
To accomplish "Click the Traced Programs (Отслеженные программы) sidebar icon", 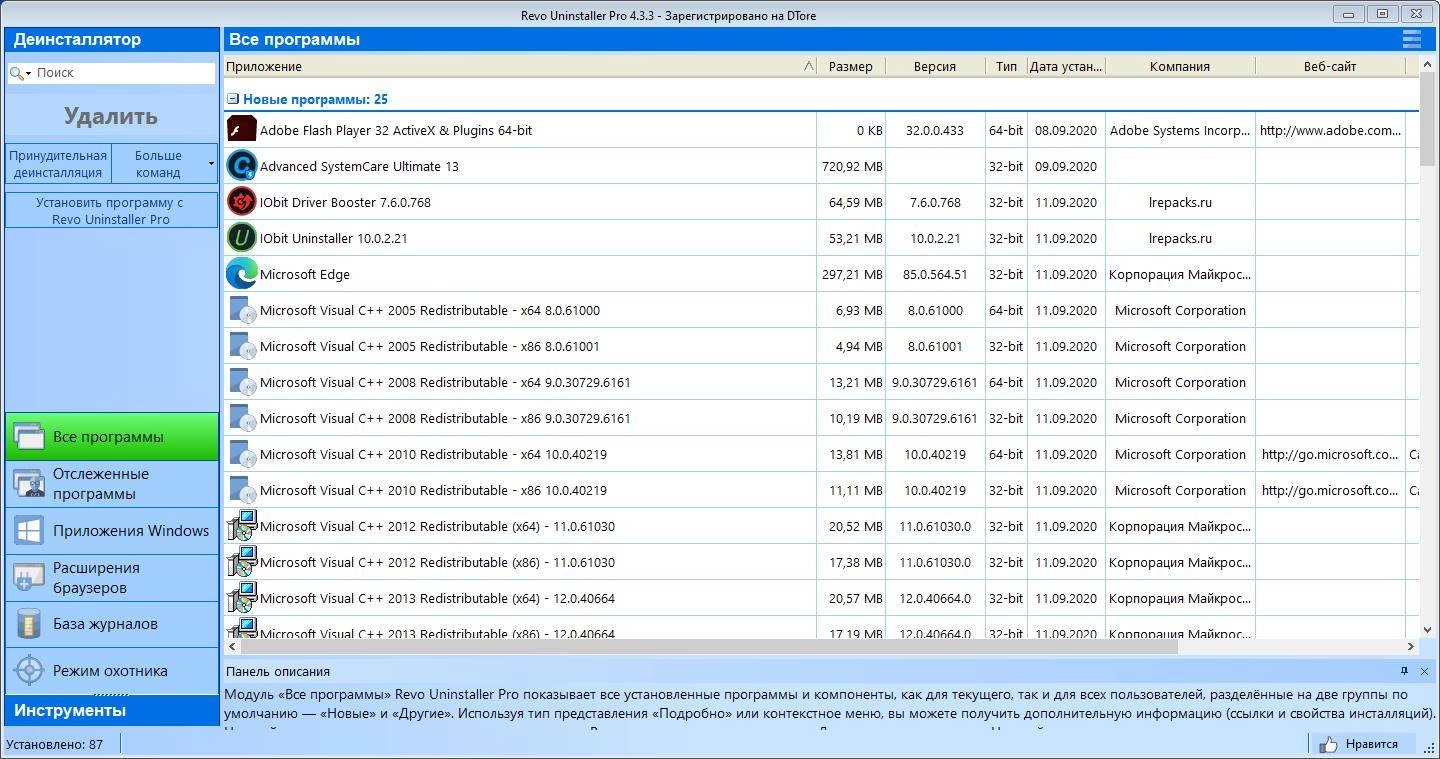I will [29, 484].
